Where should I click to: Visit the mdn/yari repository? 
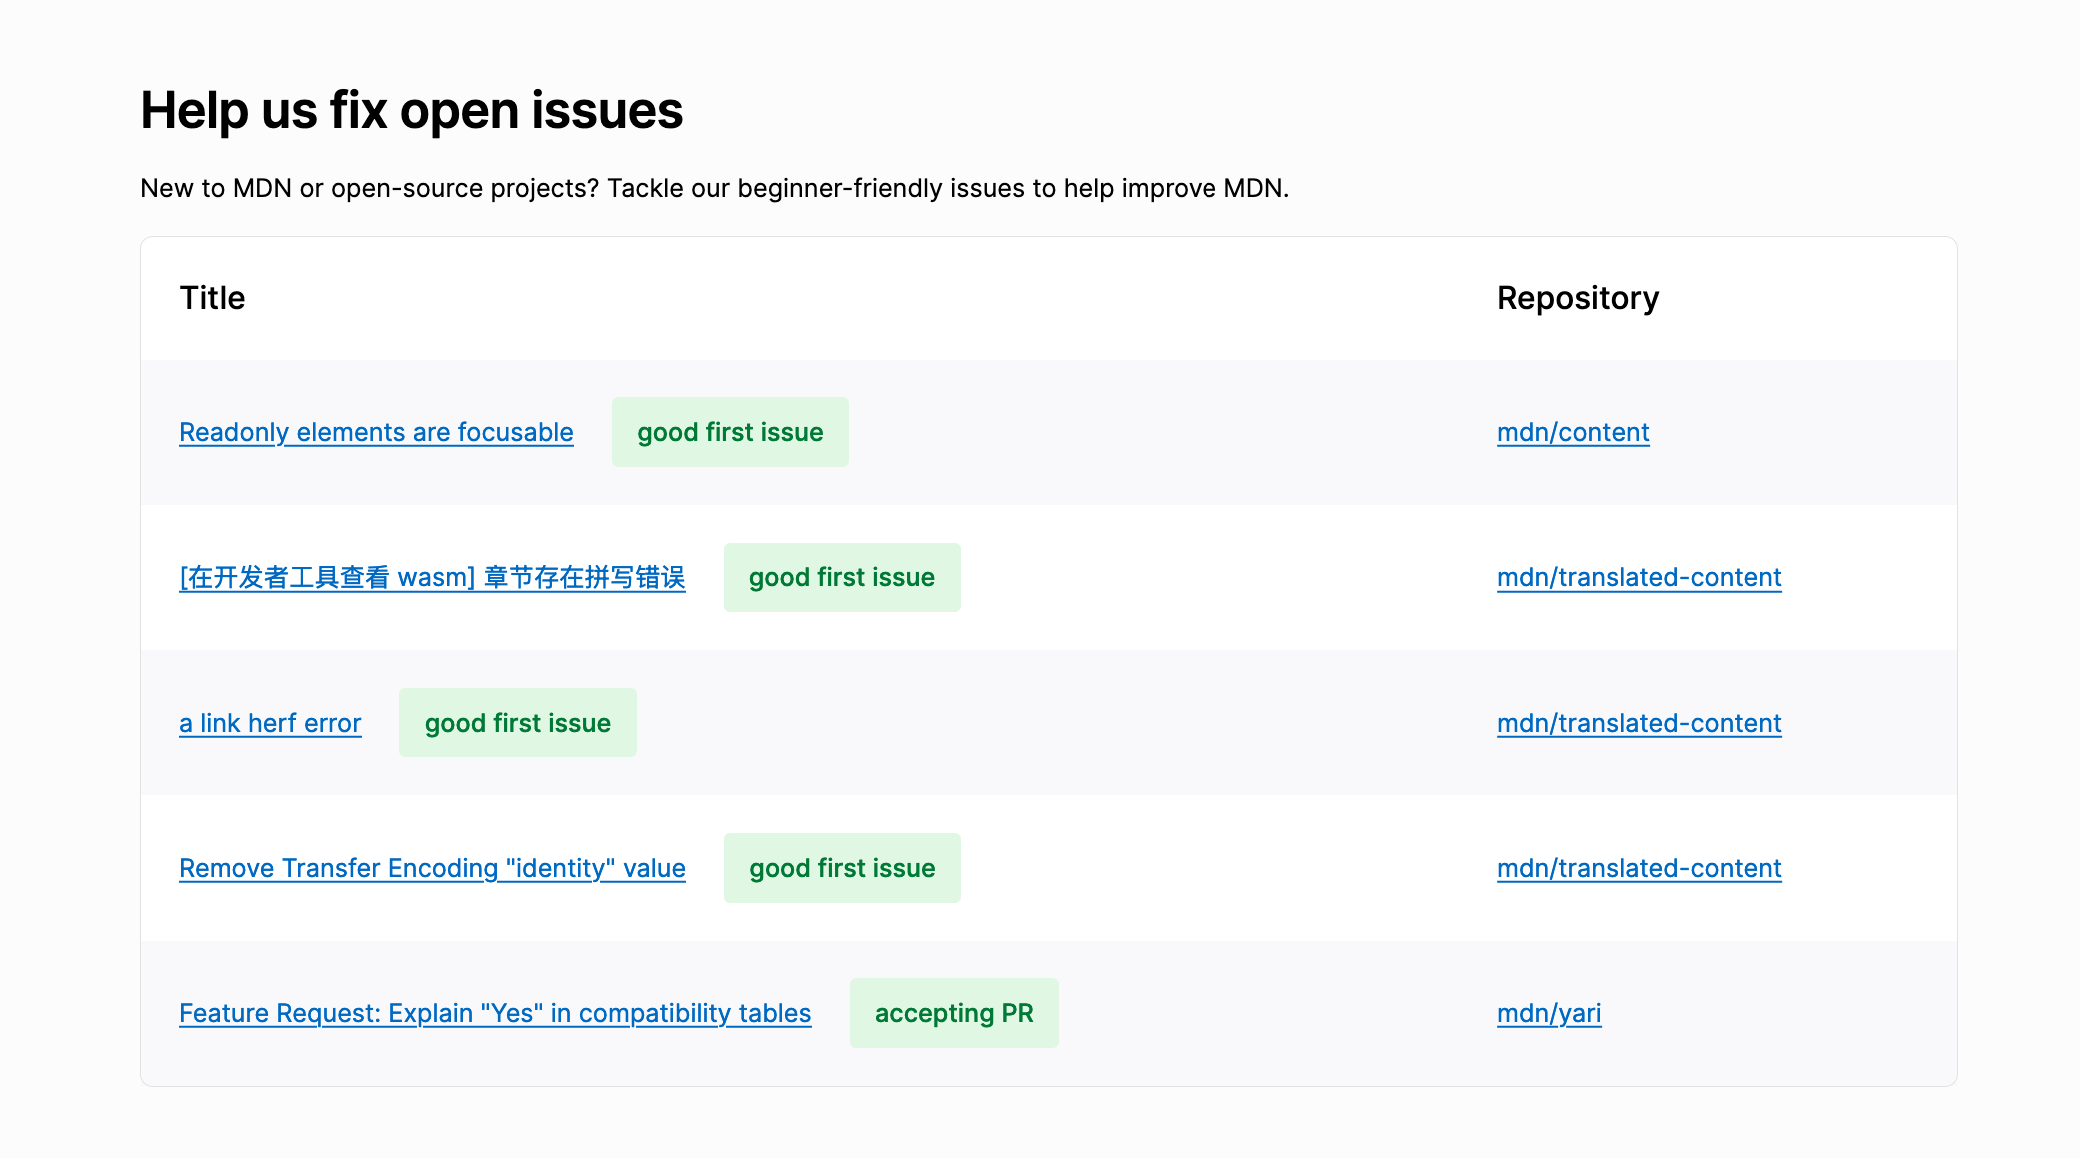coord(1548,1013)
